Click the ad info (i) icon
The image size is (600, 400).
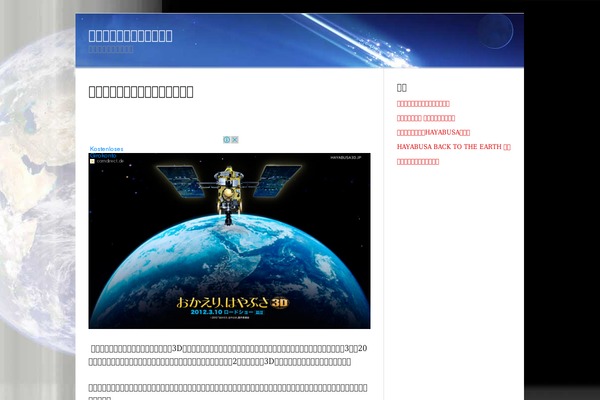pyautogui.click(x=227, y=140)
